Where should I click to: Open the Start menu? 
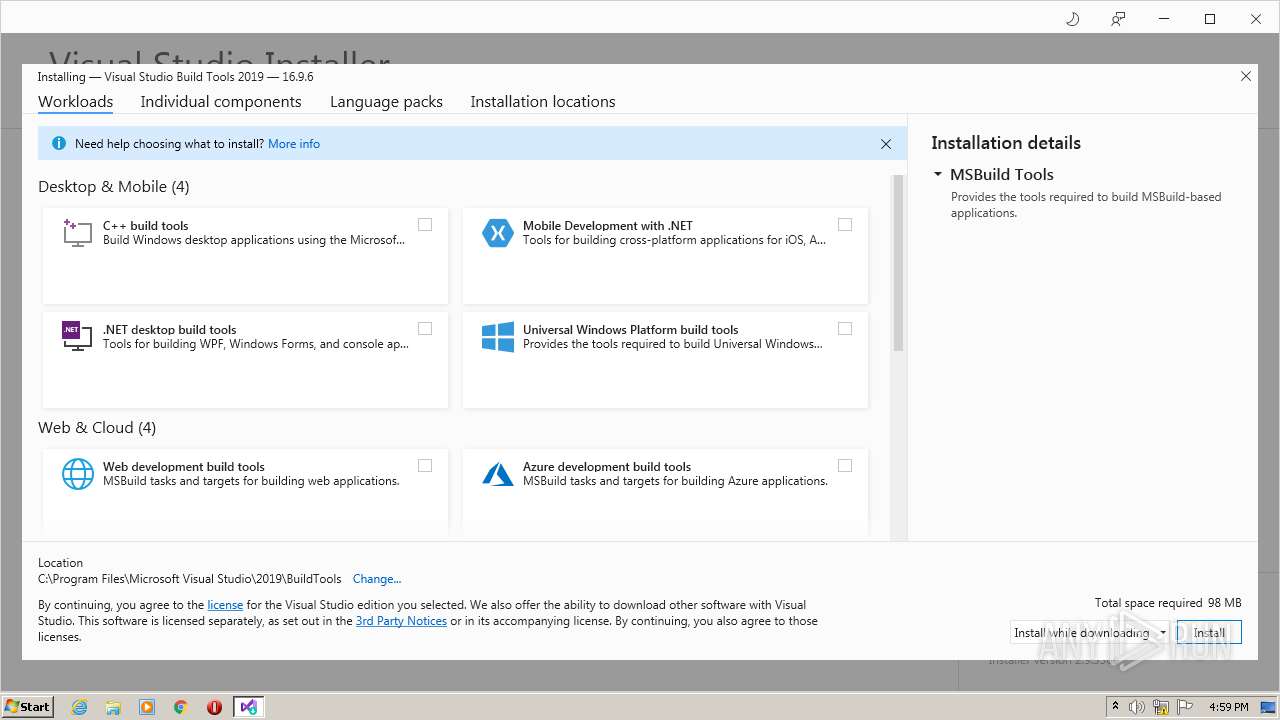coord(28,706)
